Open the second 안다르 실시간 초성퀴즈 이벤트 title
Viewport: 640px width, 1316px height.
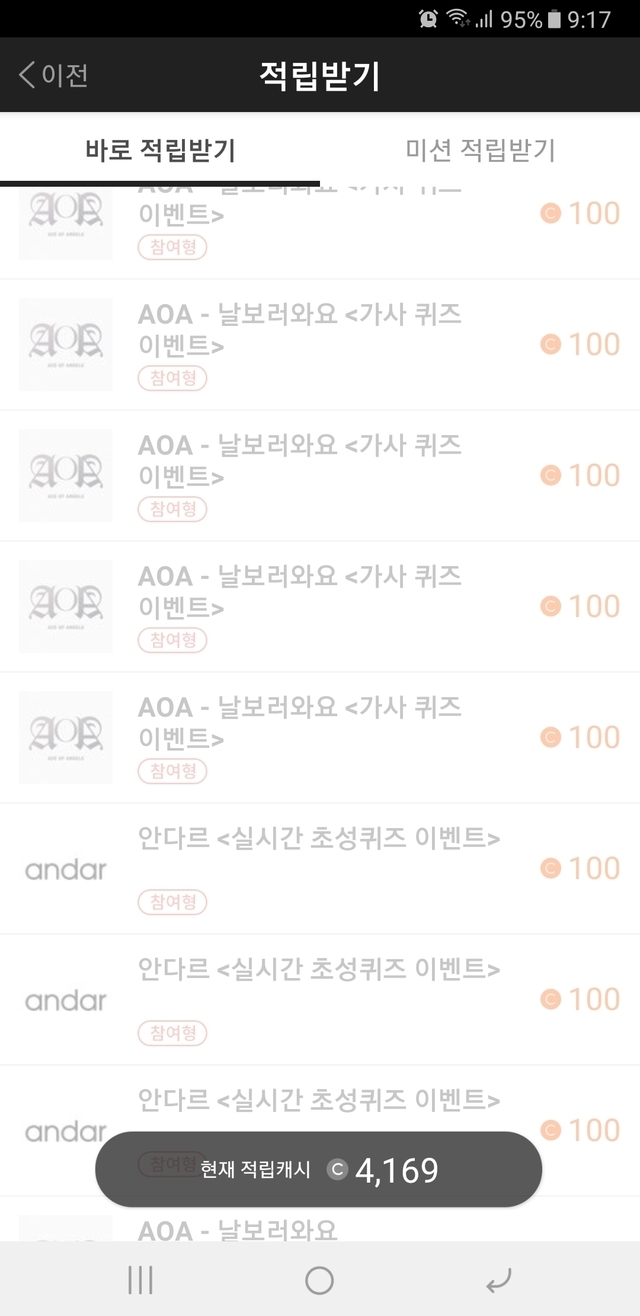pos(319,969)
